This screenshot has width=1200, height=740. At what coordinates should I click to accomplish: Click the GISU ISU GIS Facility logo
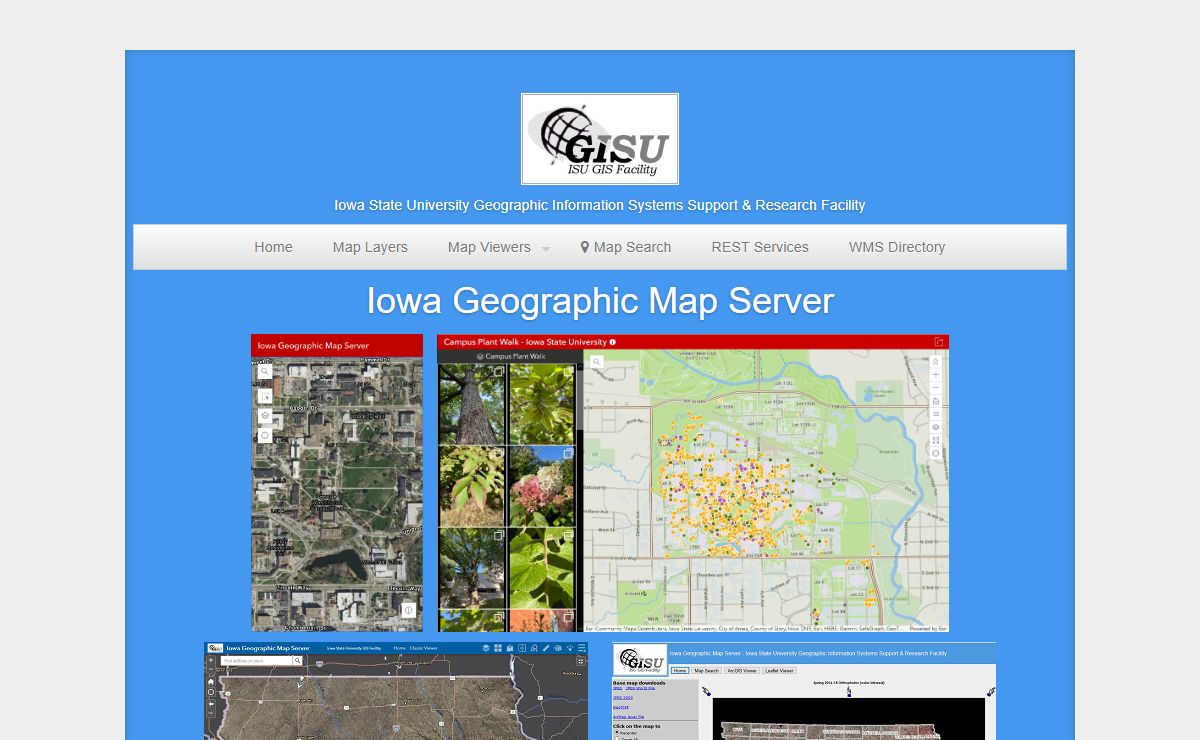tap(600, 139)
